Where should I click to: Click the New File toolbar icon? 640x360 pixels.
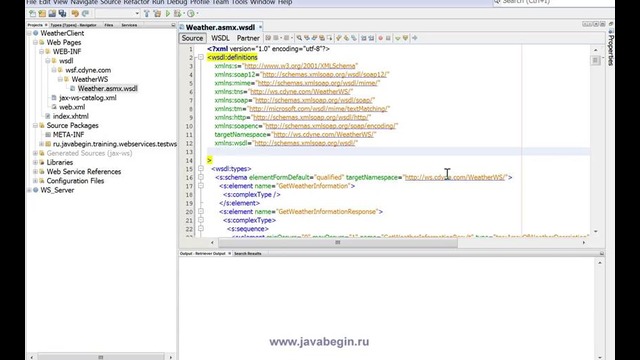pyautogui.click(x=32, y=13)
